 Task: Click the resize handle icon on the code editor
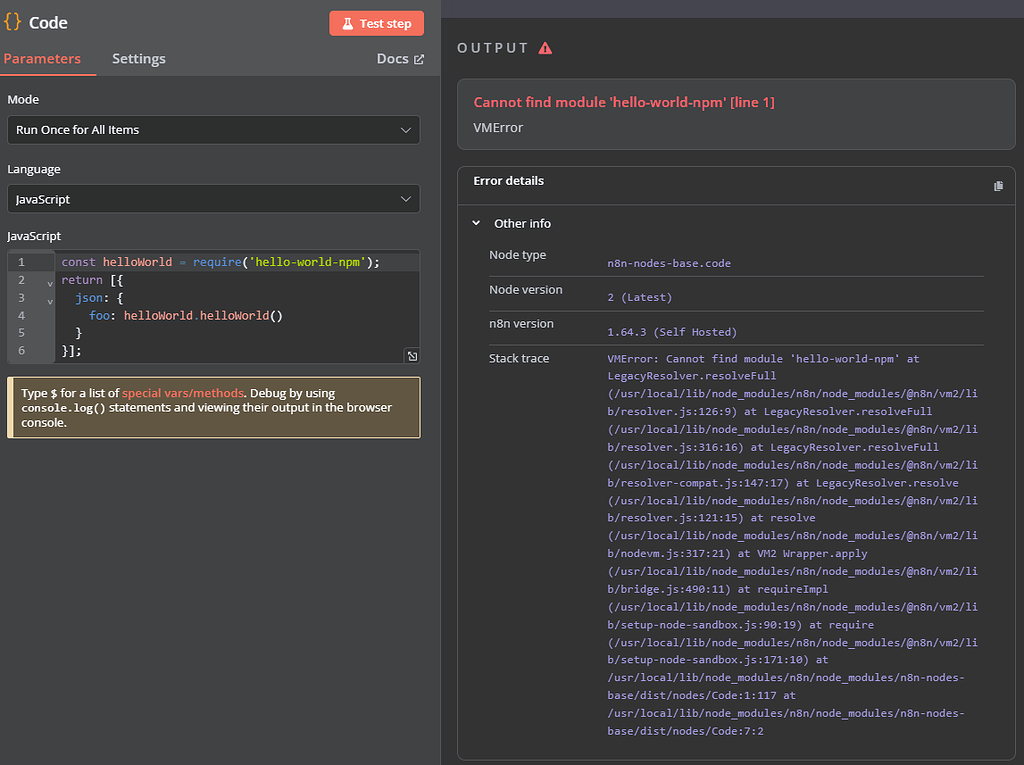[412, 356]
